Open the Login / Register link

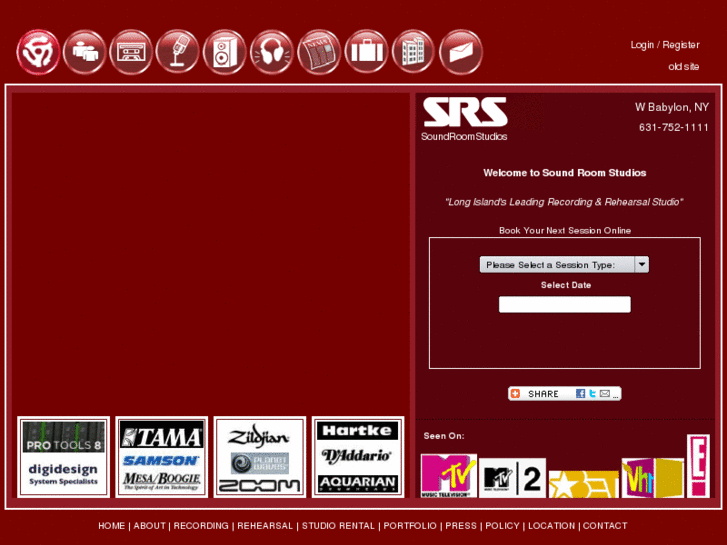pos(664,45)
